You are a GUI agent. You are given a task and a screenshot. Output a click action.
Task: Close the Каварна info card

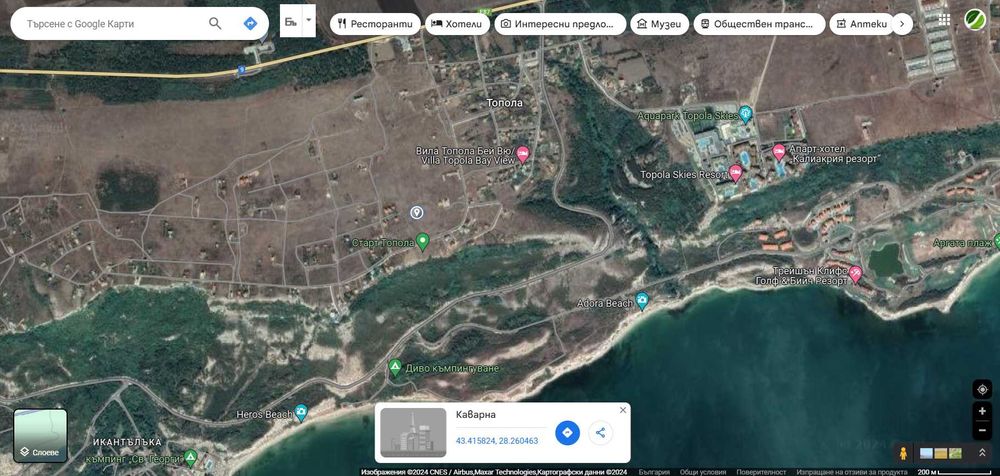tap(623, 410)
